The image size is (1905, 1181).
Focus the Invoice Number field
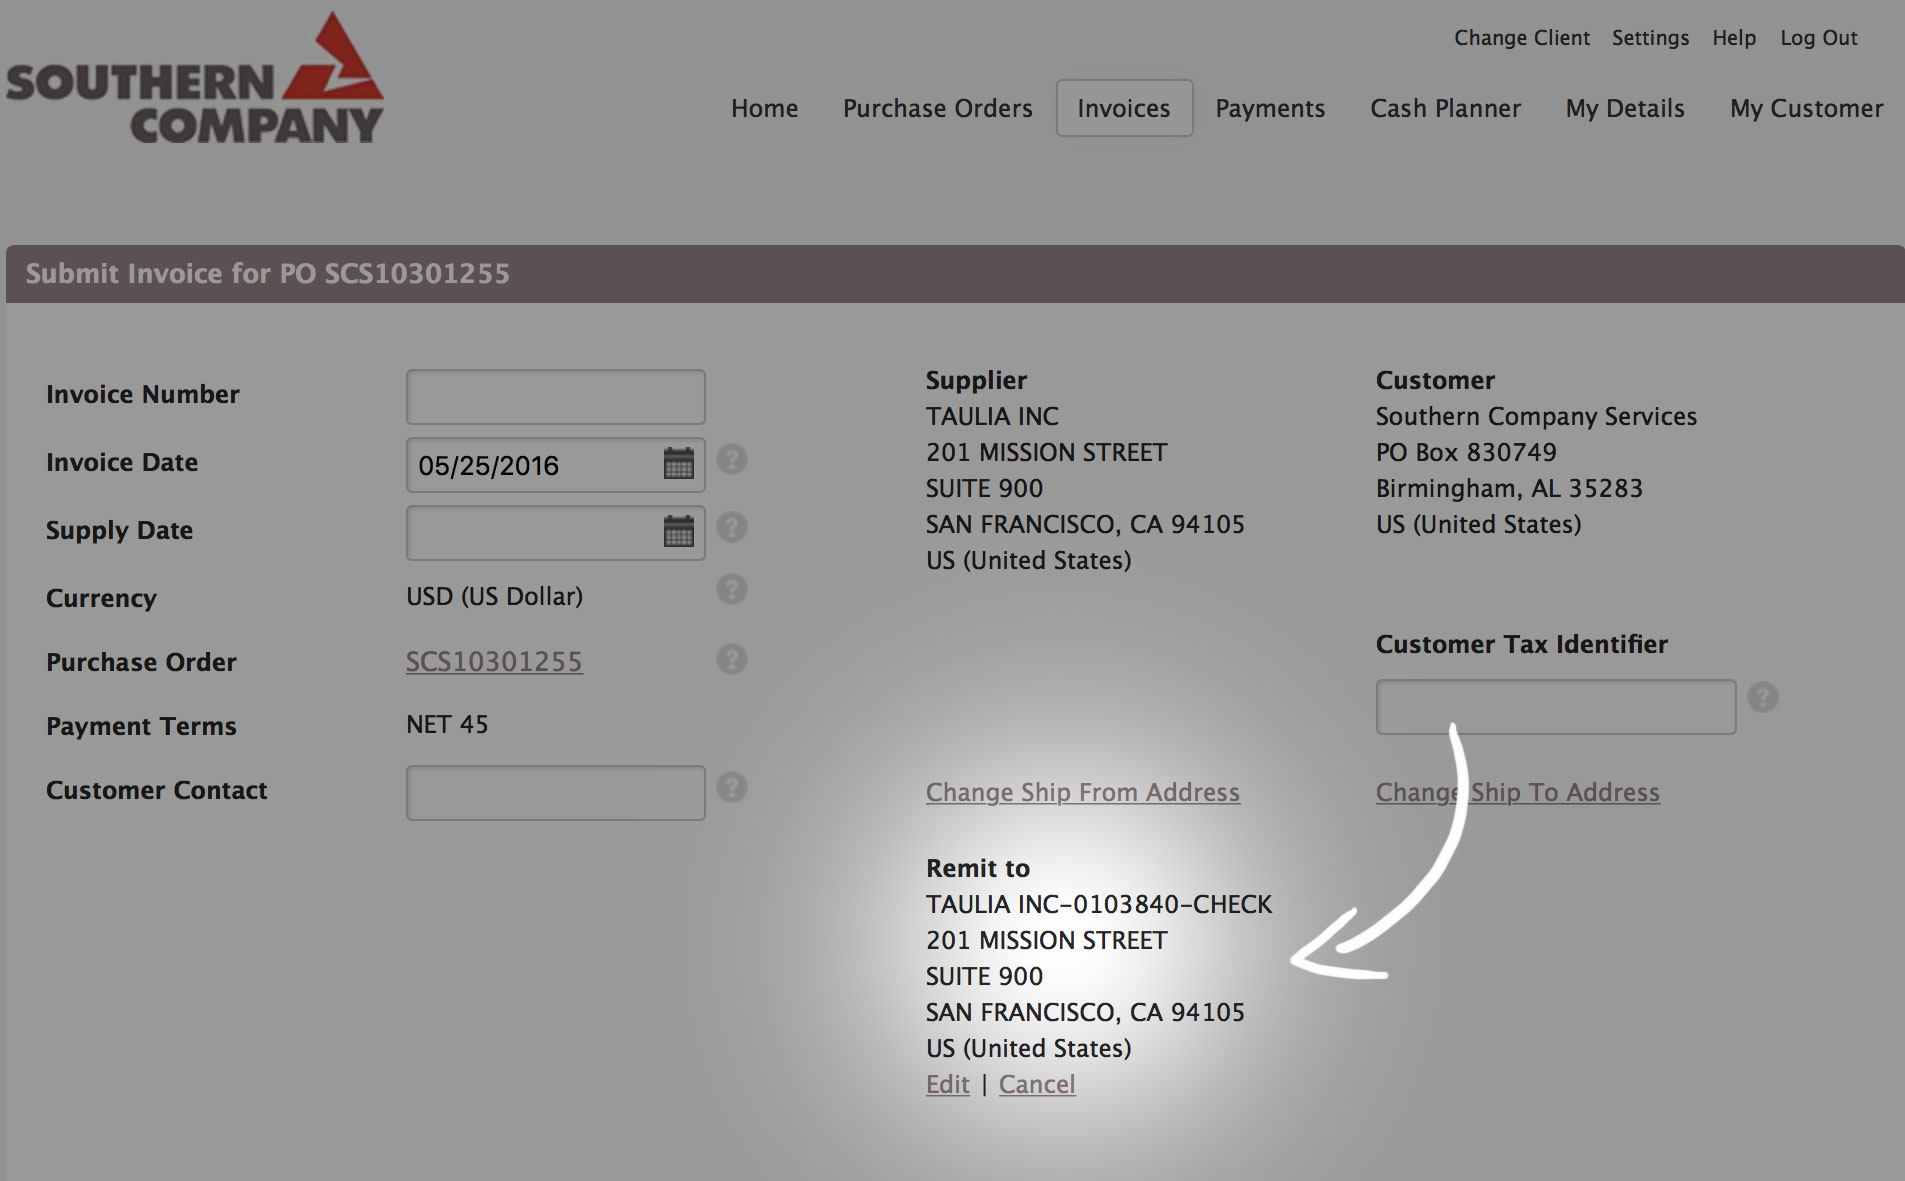[555, 397]
